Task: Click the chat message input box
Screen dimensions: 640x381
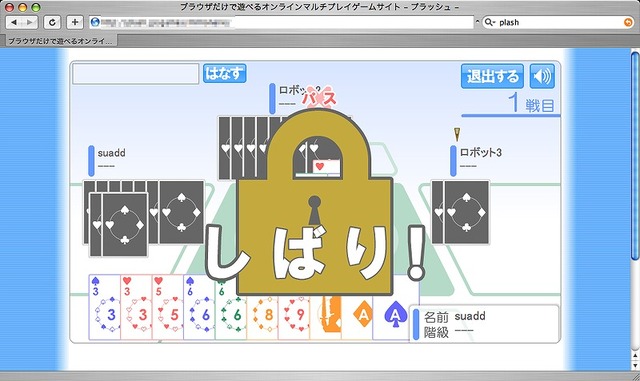Action: click(x=136, y=74)
